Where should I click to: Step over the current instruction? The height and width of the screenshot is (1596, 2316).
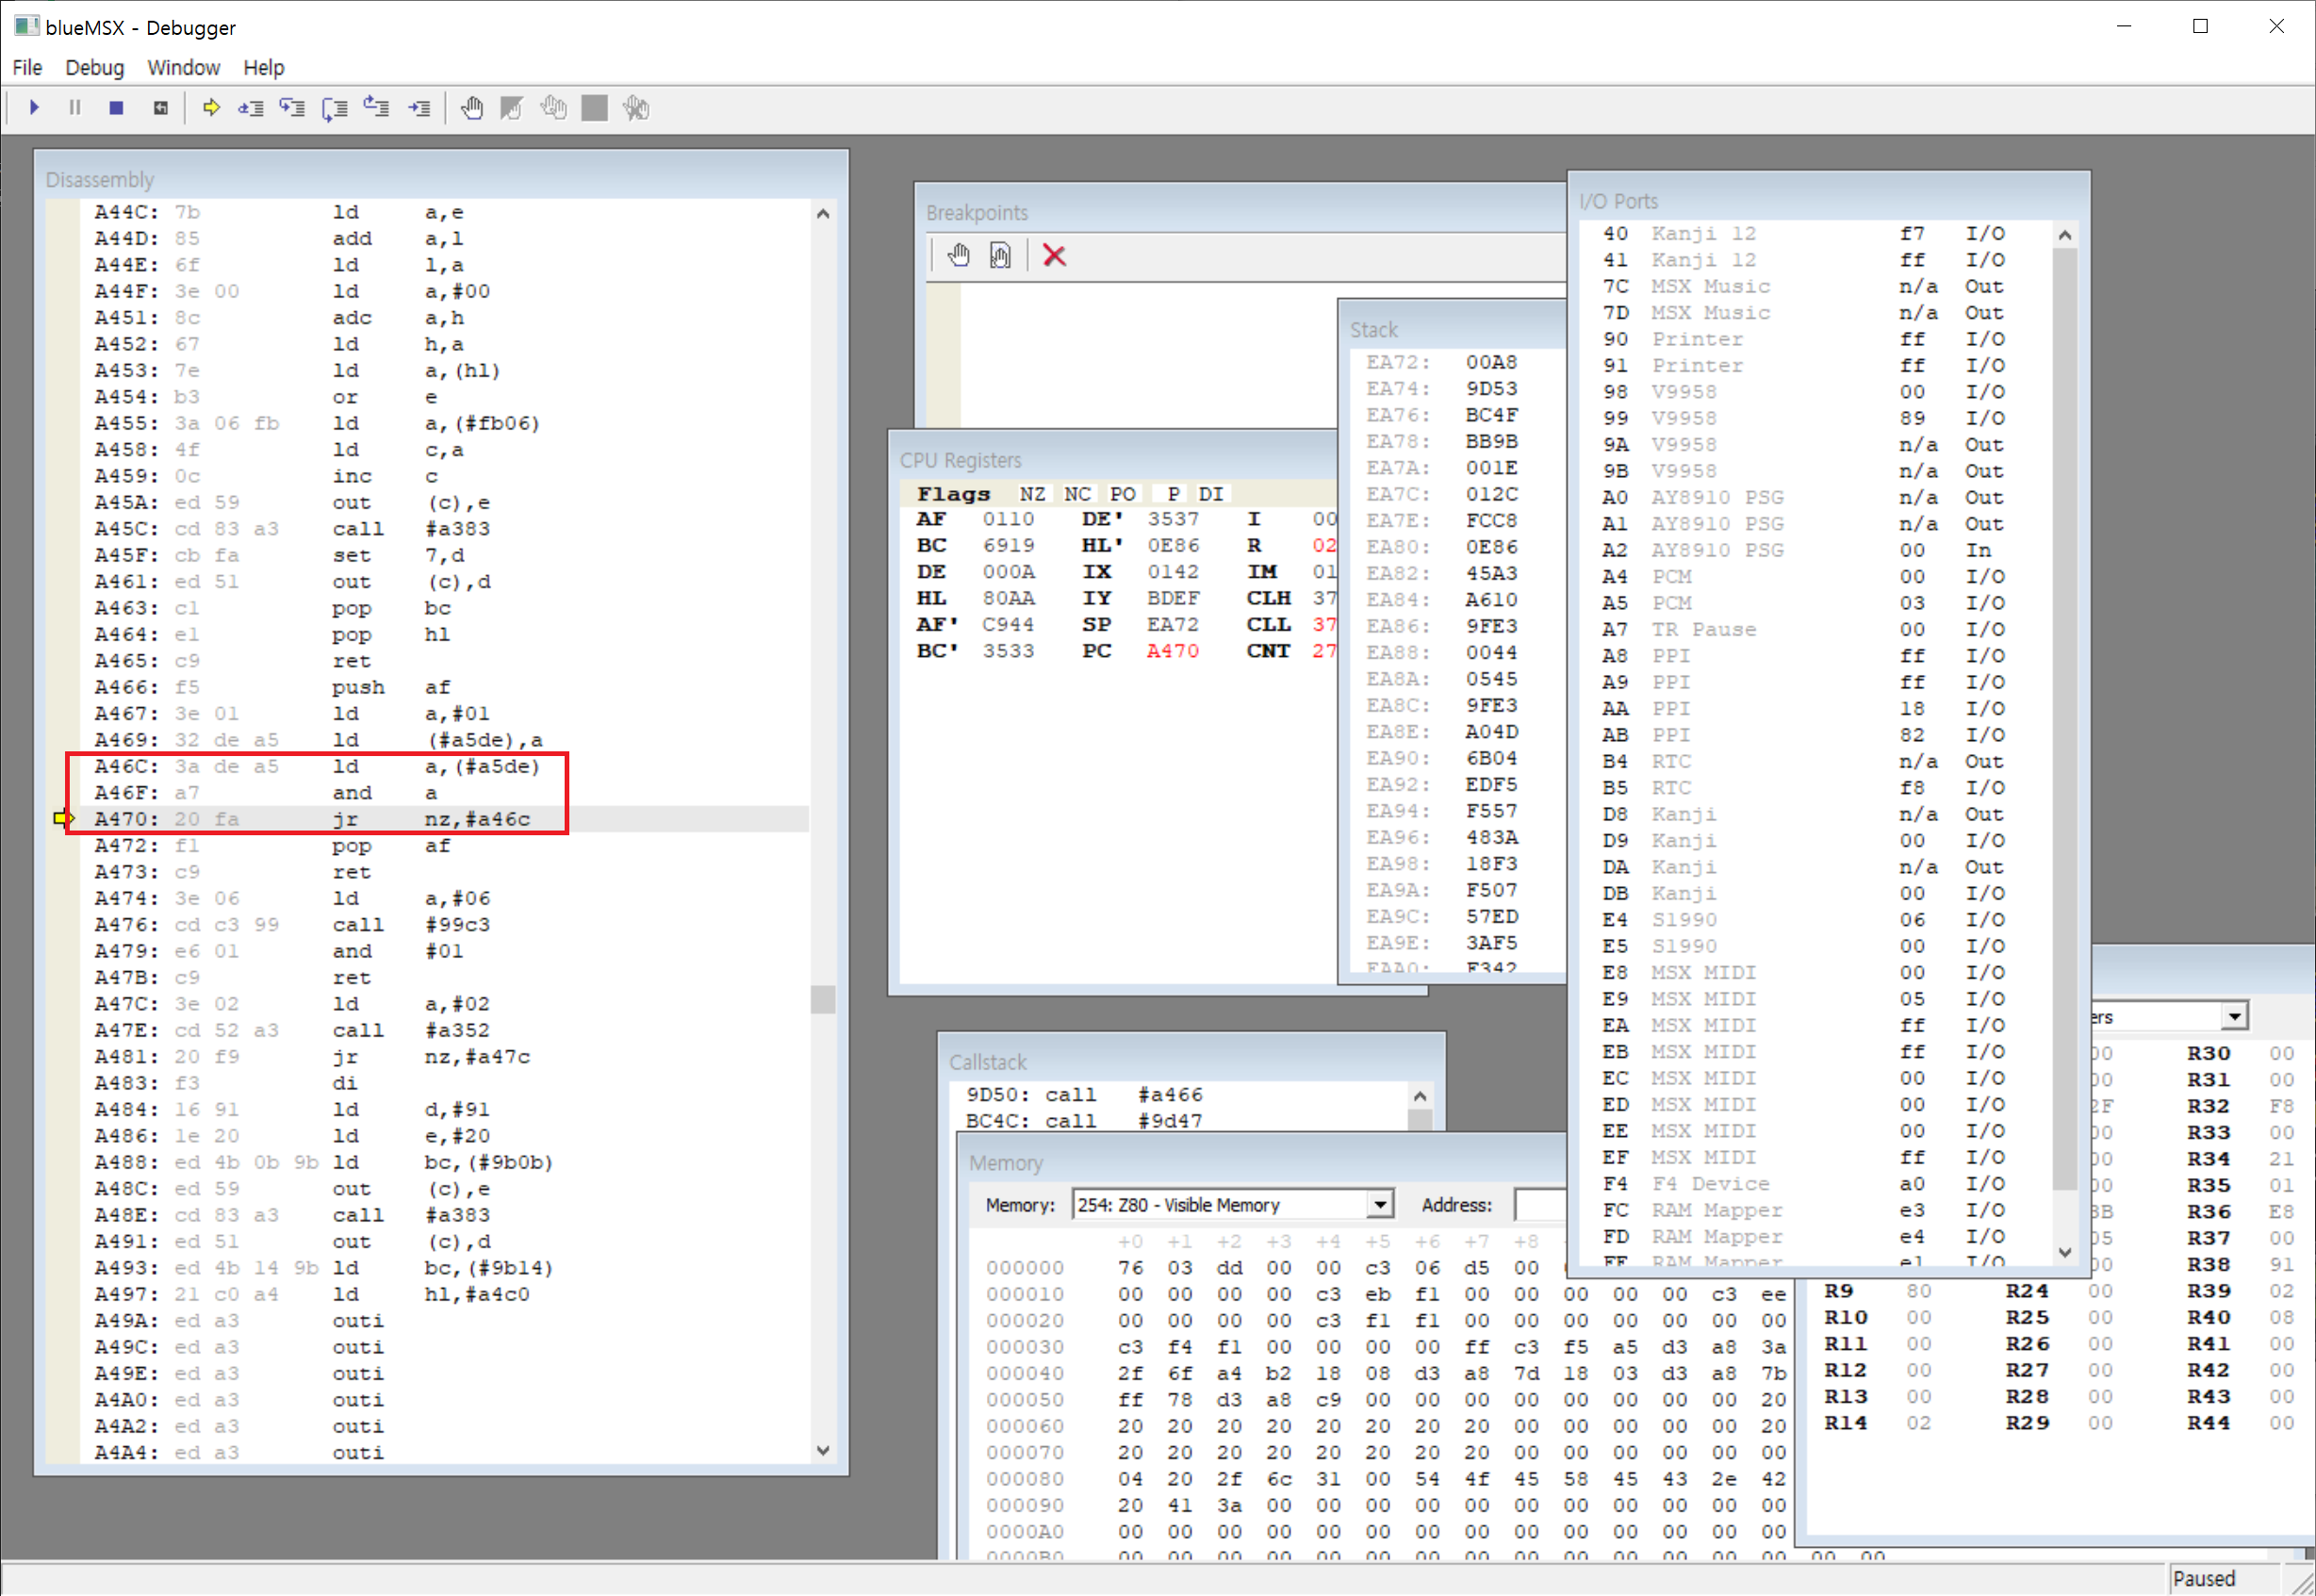click(293, 107)
